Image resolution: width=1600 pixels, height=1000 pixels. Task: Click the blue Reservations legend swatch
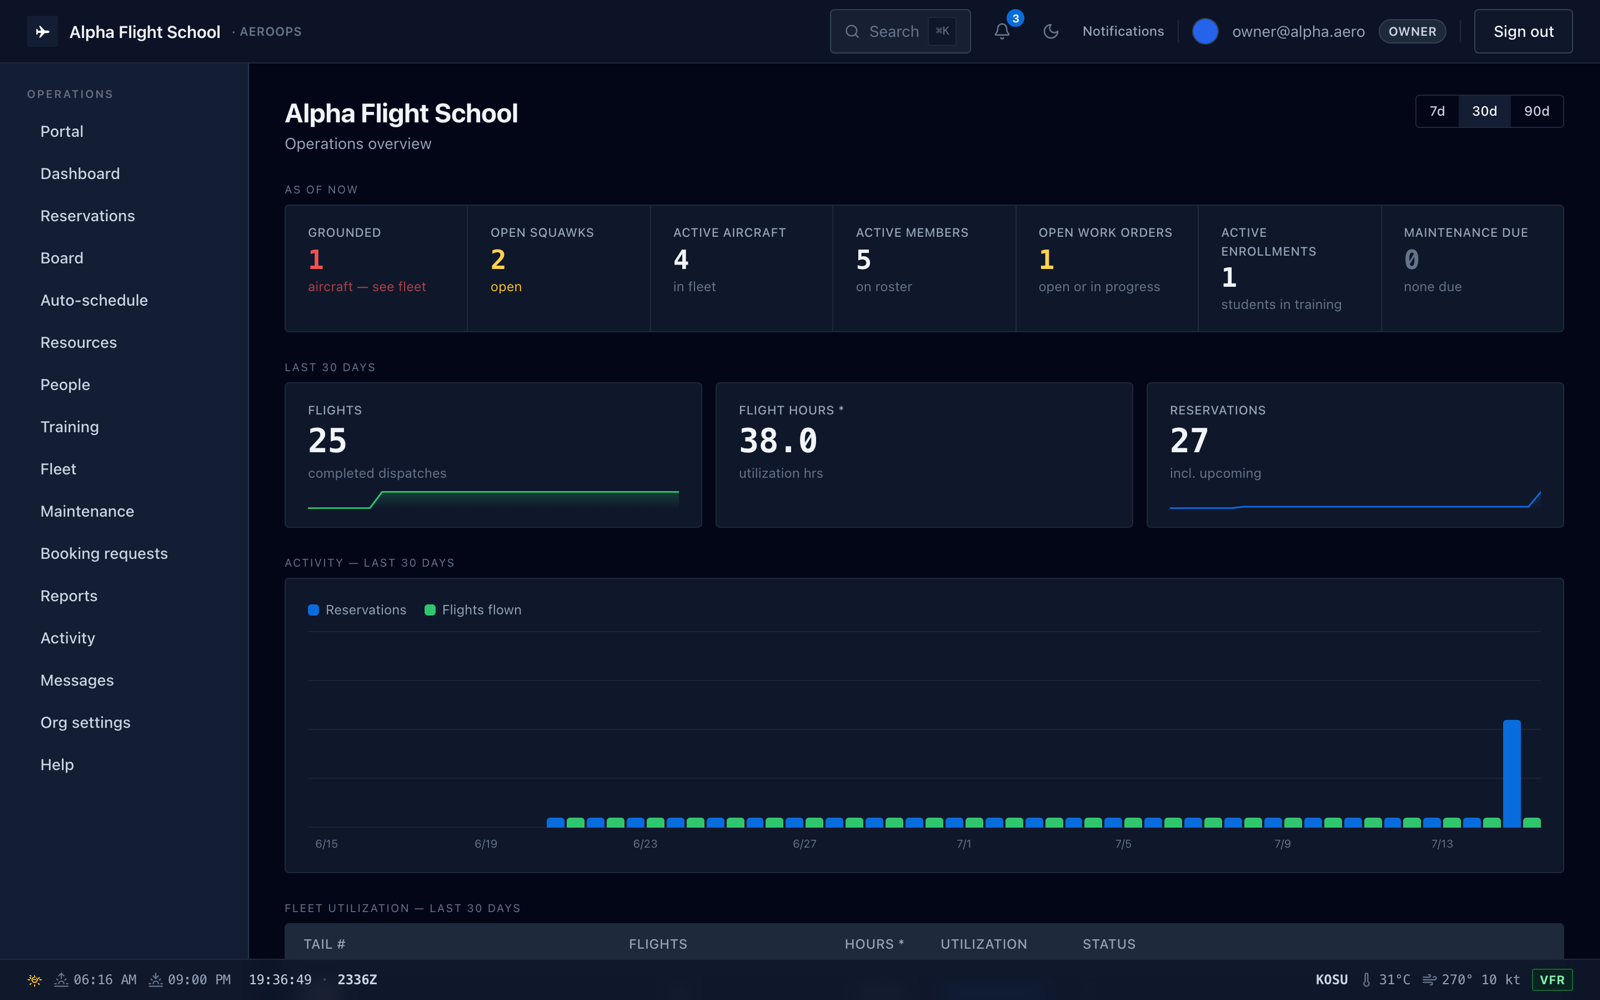click(314, 610)
